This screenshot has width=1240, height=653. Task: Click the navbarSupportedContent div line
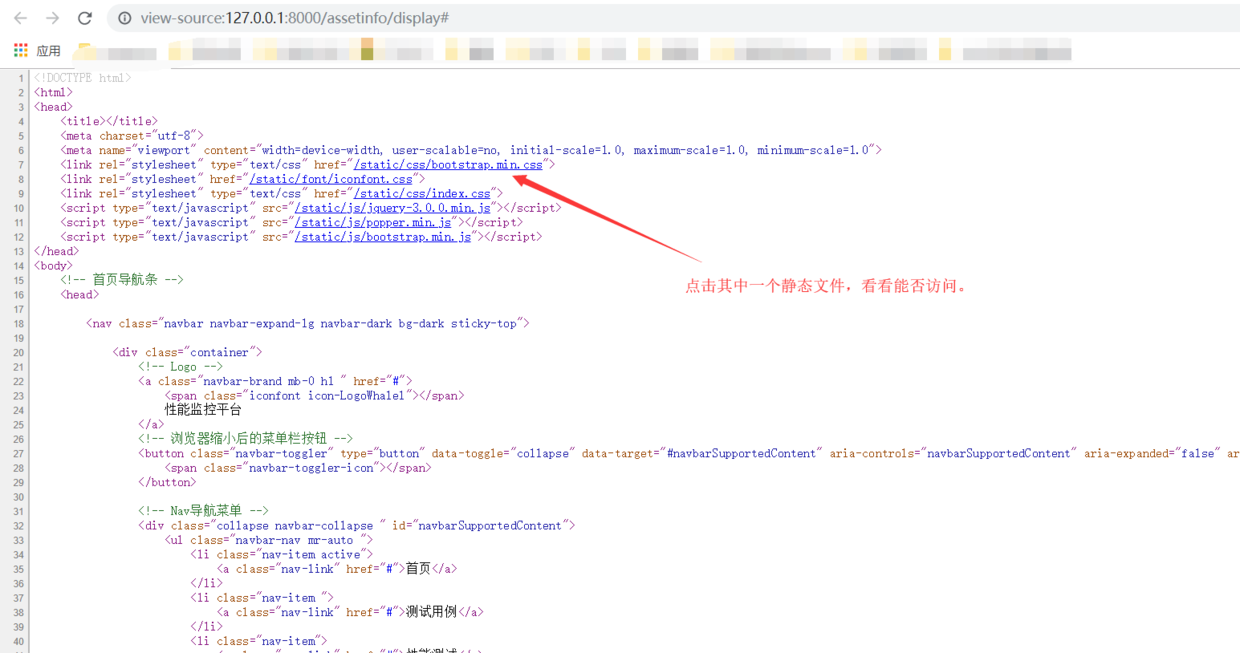coord(357,525)
